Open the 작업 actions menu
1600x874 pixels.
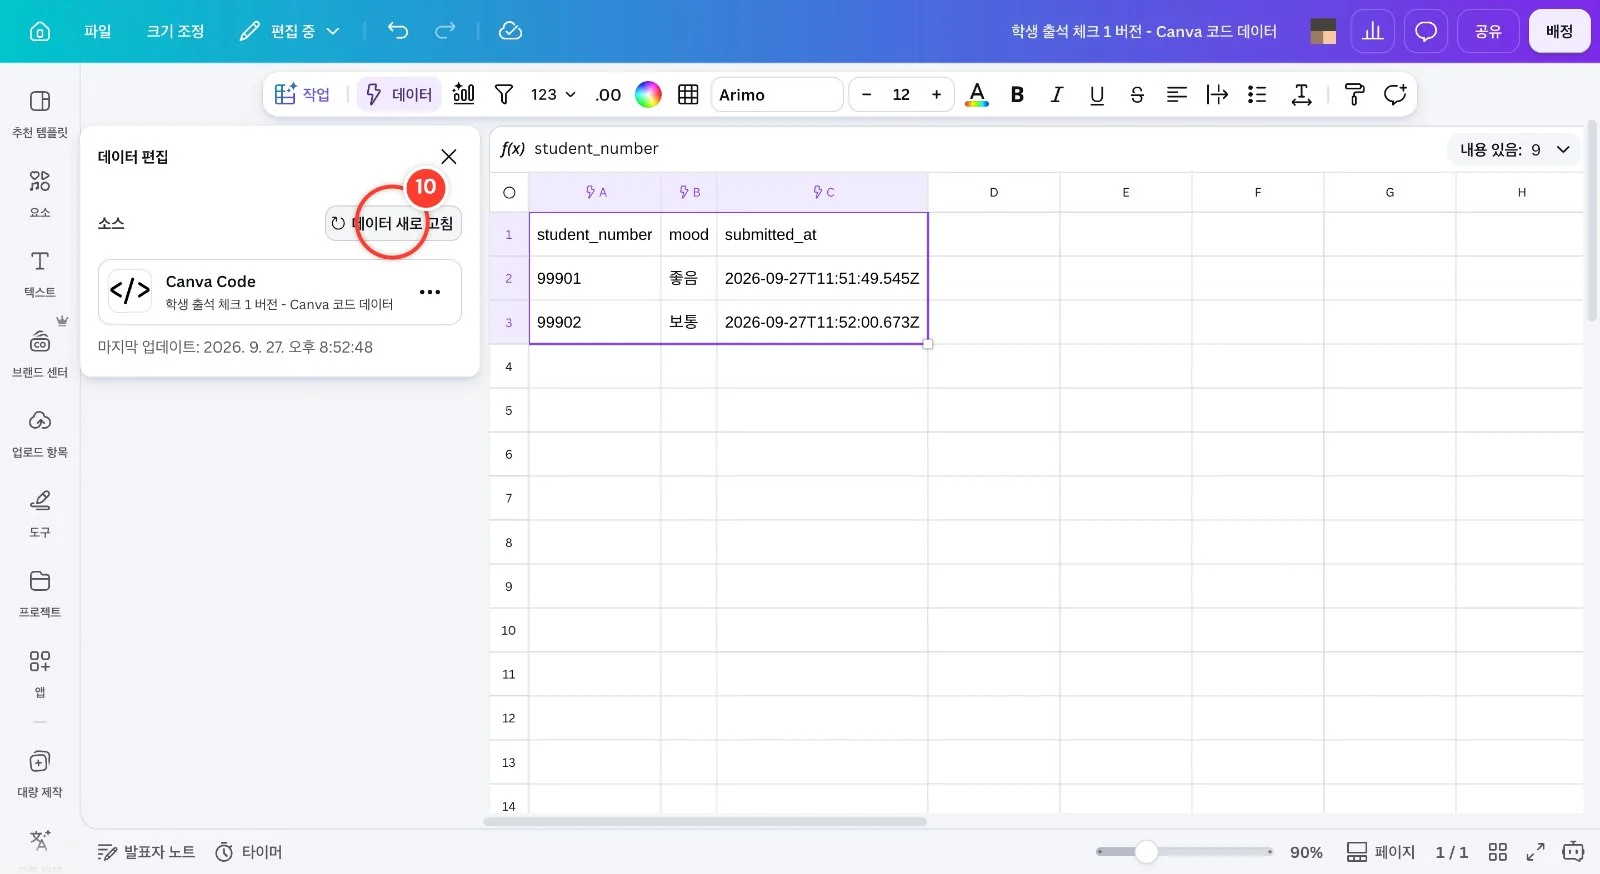[302, 94]
